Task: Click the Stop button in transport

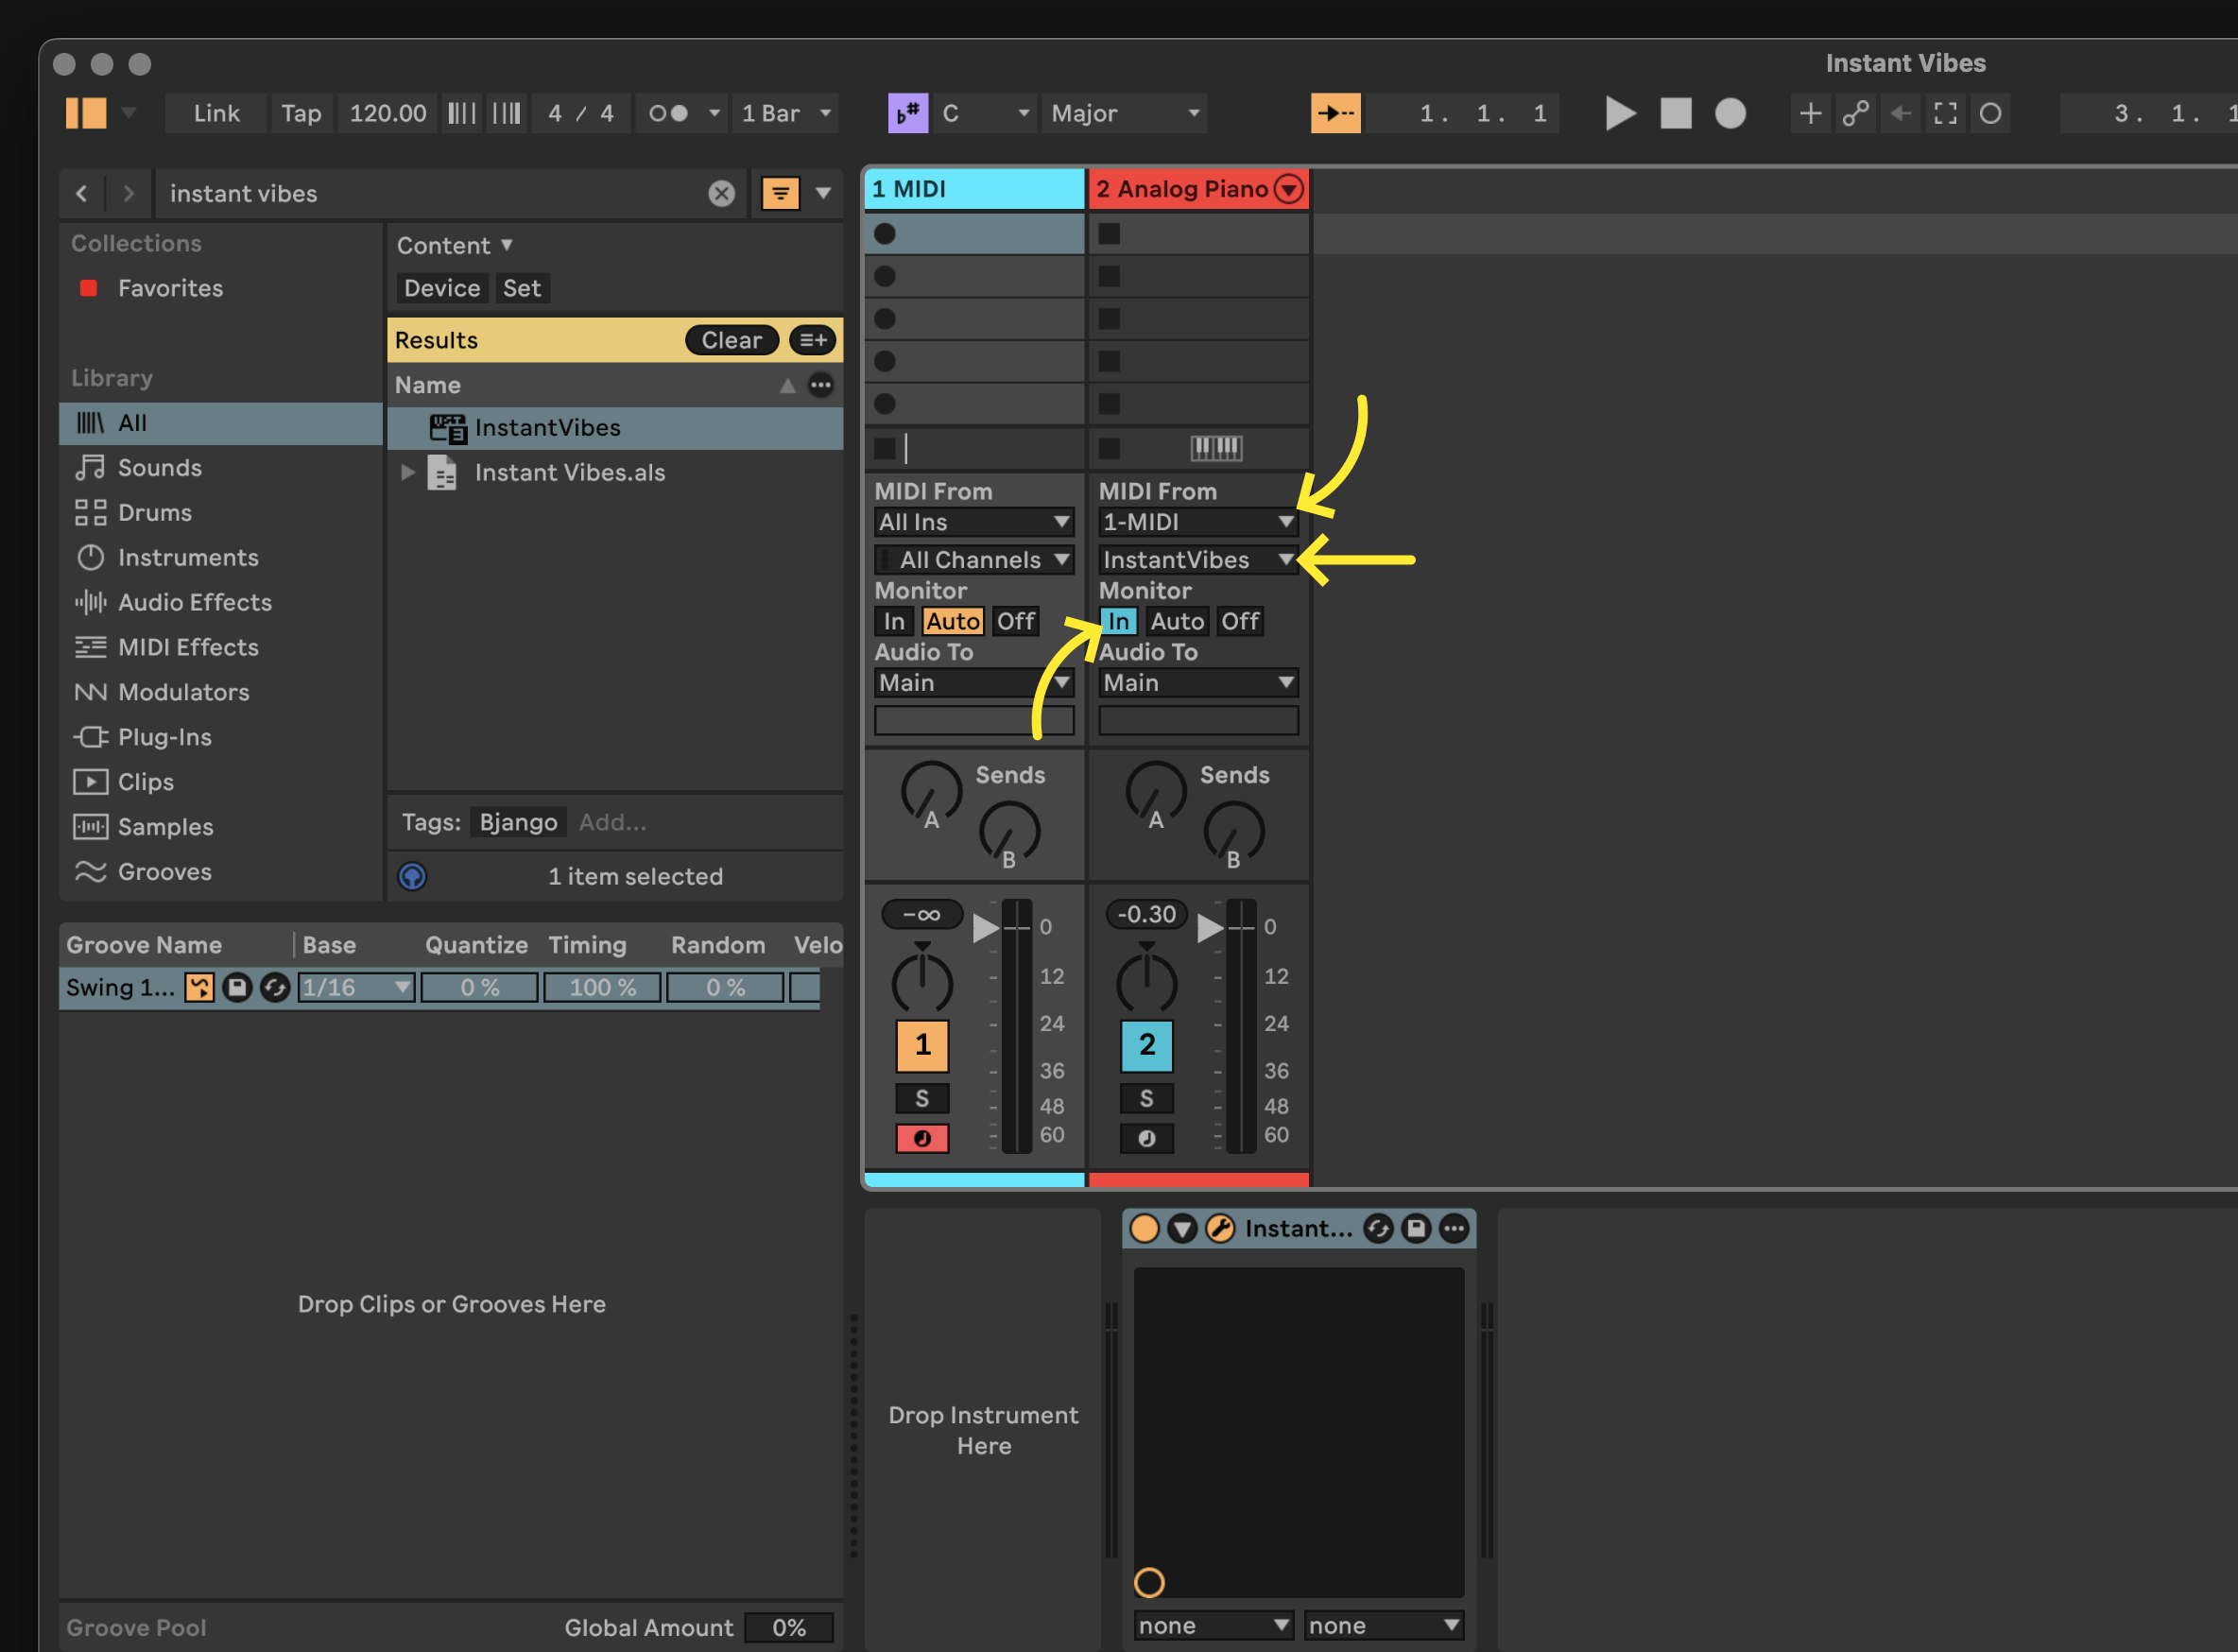Action: (1676, 113)
